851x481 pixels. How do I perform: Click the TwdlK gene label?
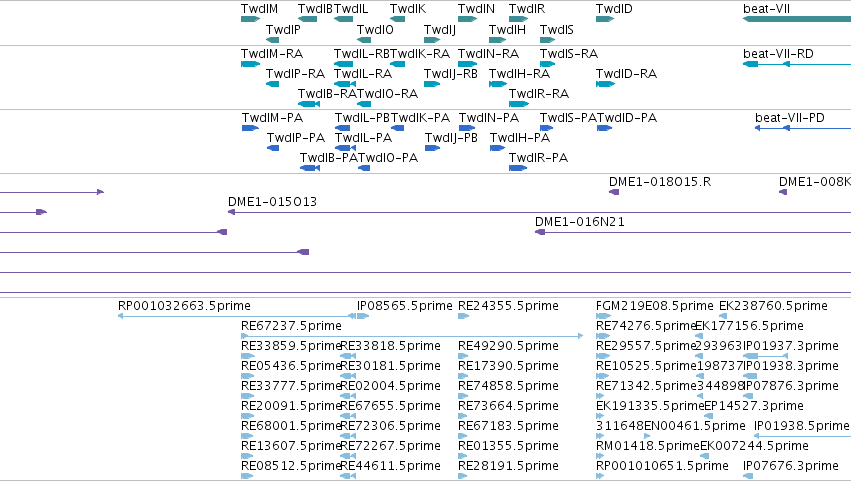(x=408, y=9)
